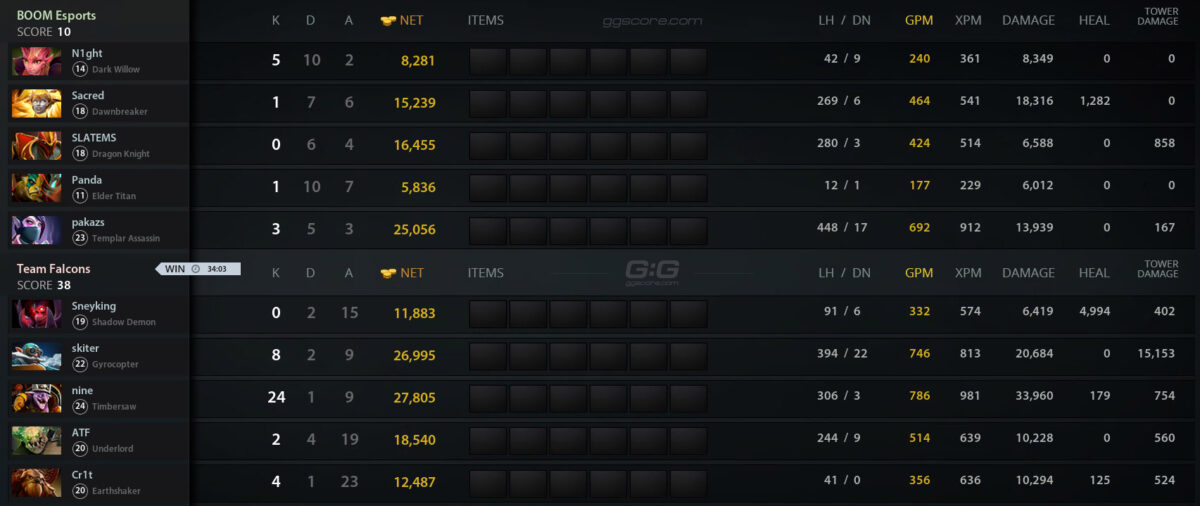Click Sneyking's Shadow Demon hero portrait
The width and height of the screenshot is (1200, 506).
(x=36, y=314)
